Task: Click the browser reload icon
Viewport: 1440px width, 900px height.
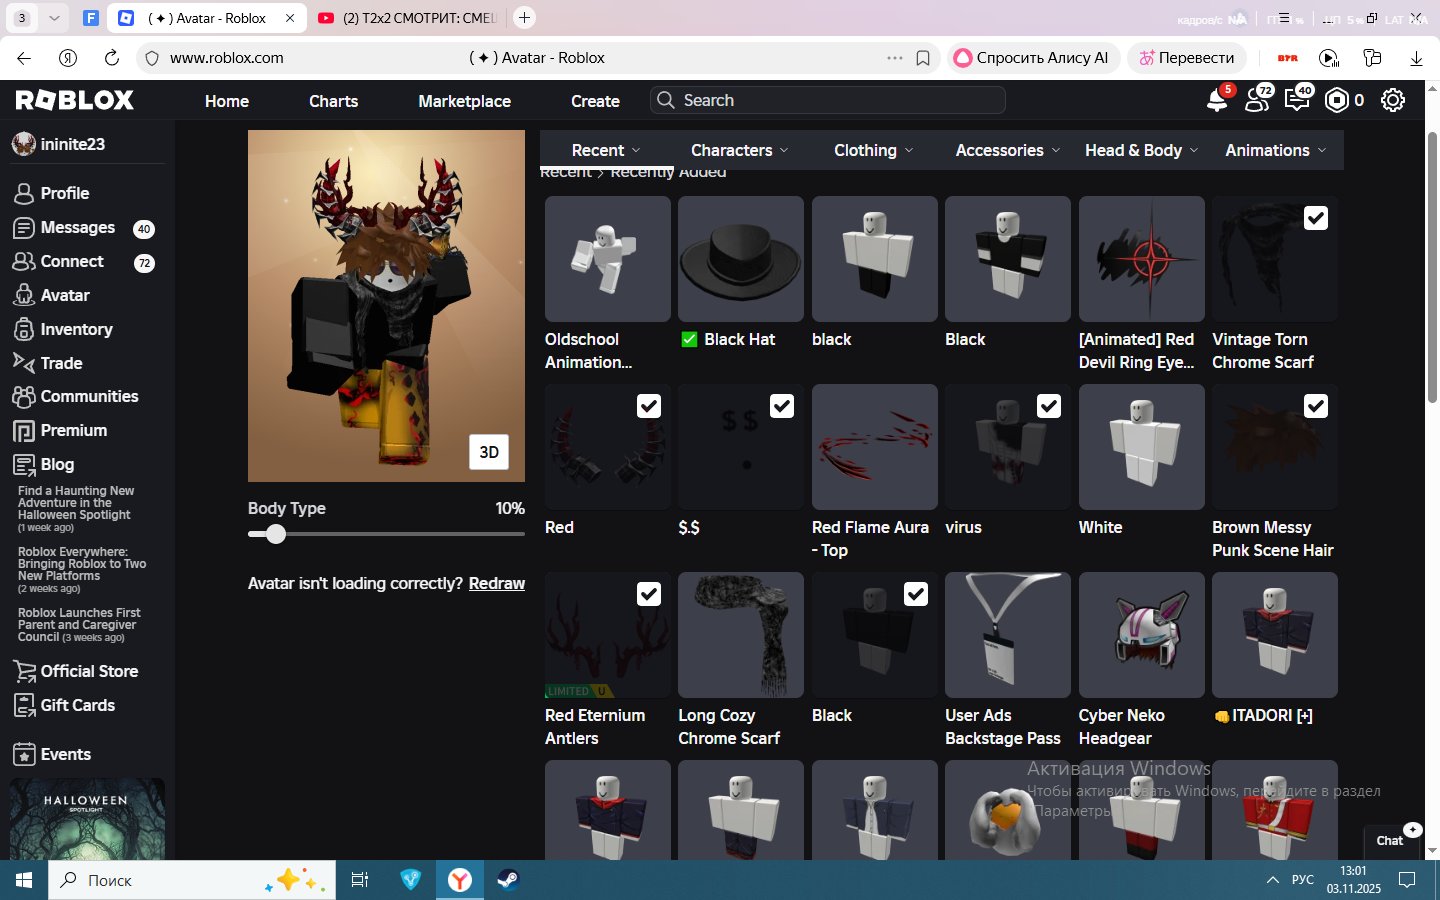Action: [x=112, y=58]
